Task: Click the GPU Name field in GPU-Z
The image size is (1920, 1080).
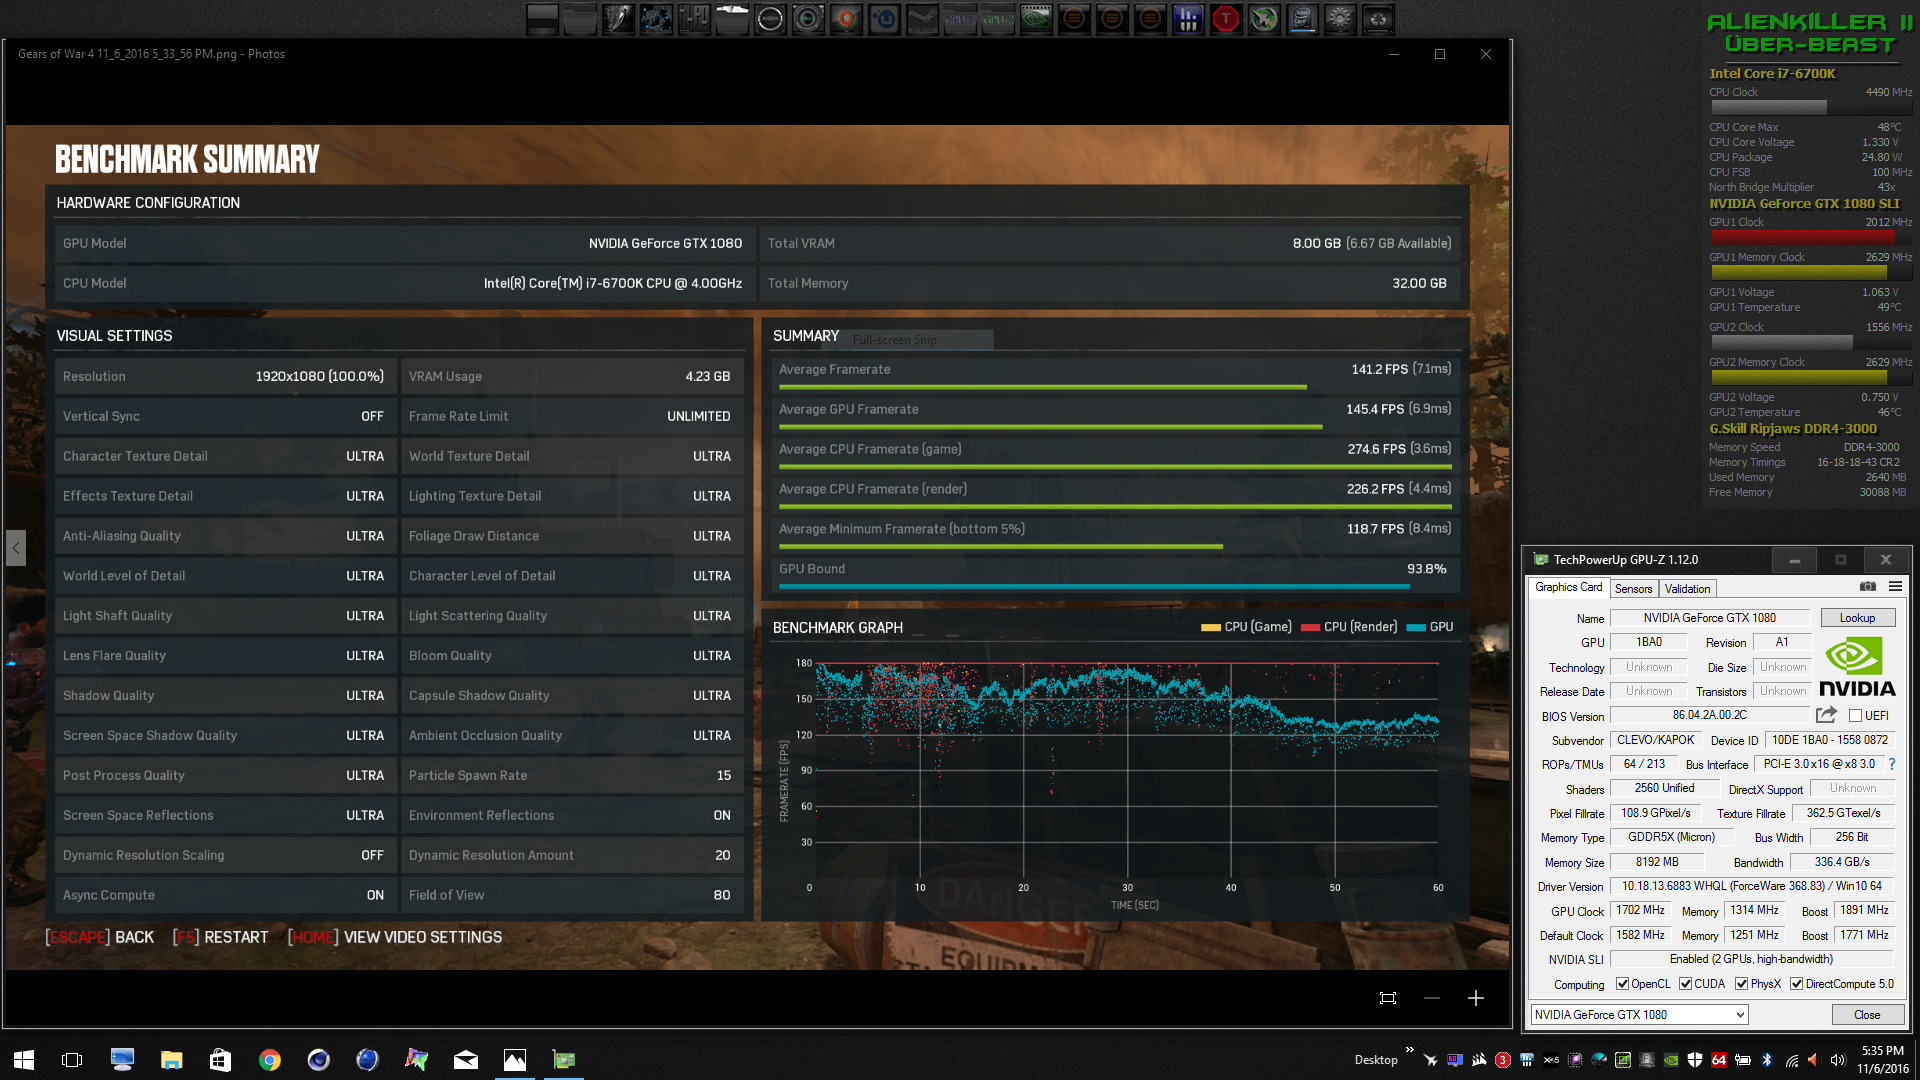Action: tap(1710, 618)
